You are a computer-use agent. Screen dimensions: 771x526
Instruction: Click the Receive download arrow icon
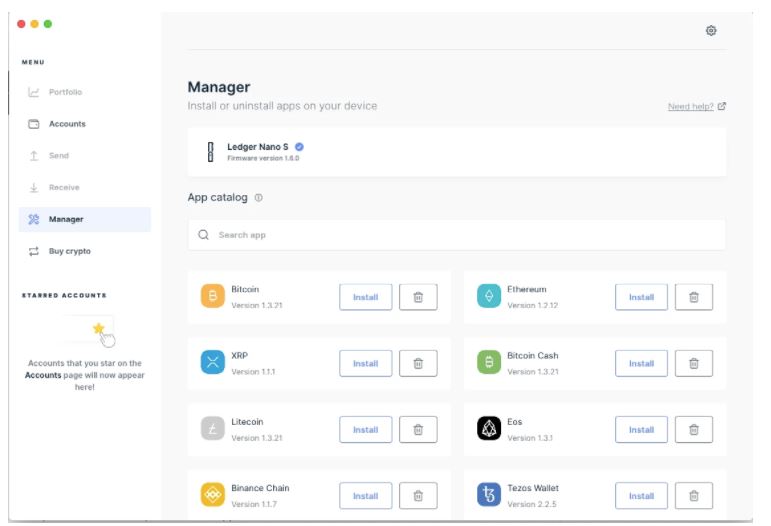click(x=33, y=187)
